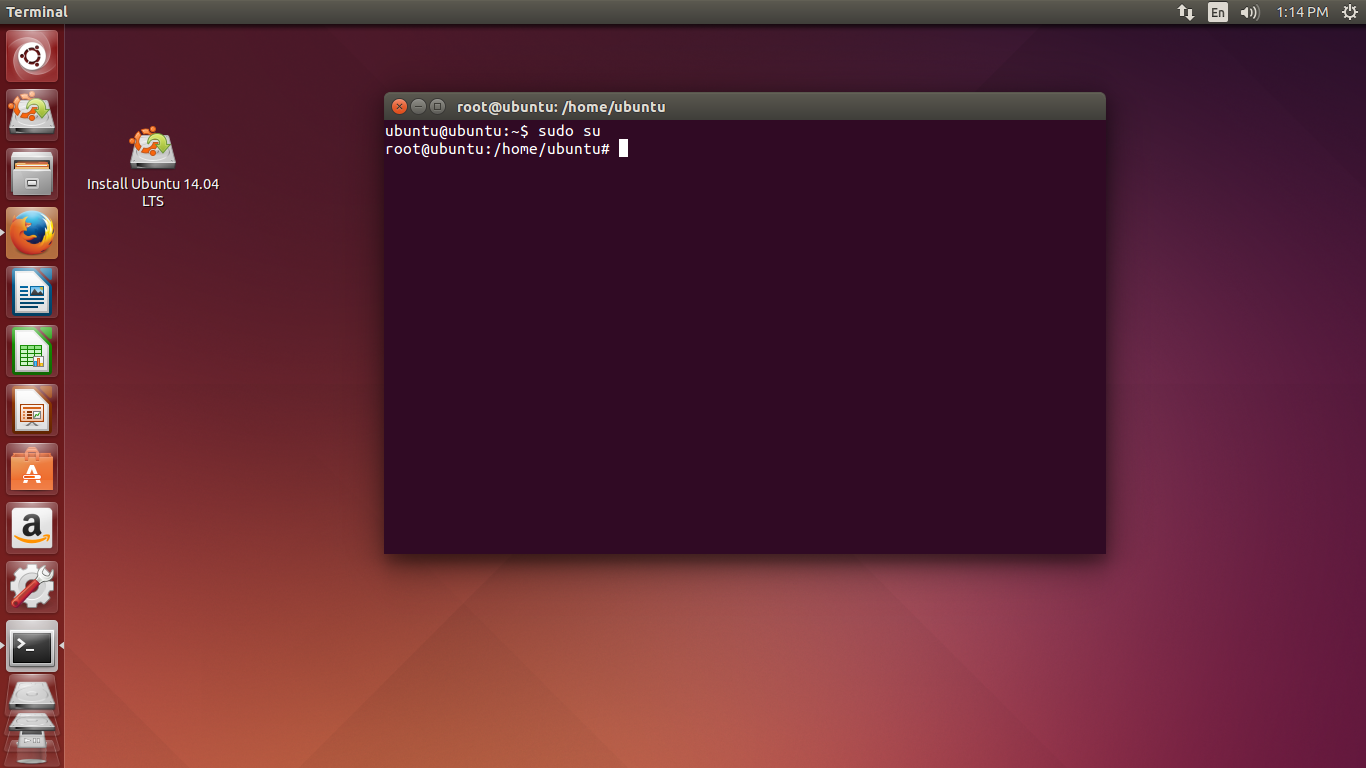Open the En keyboard layout indicator
Image resolution: width=1366 pixels, height=768 pixels.
[1217, 12]
